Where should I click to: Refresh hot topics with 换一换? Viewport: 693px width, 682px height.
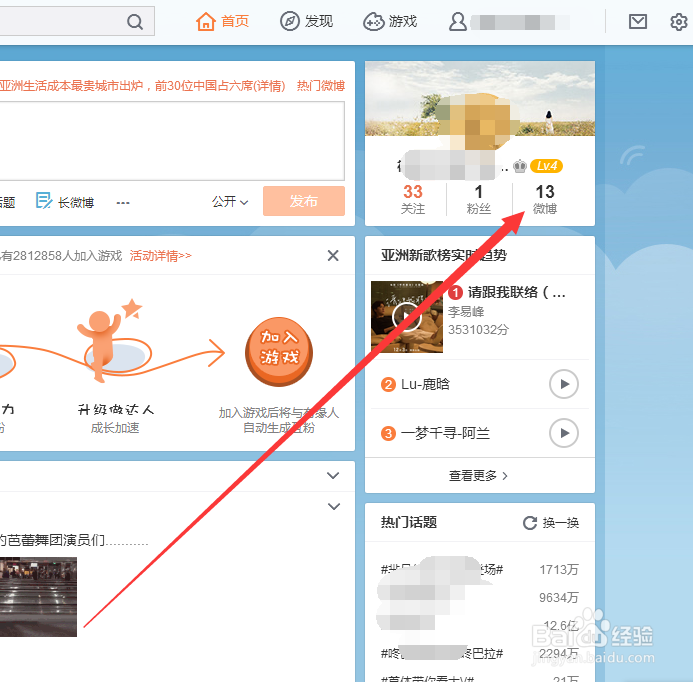[x=551, y=523]
